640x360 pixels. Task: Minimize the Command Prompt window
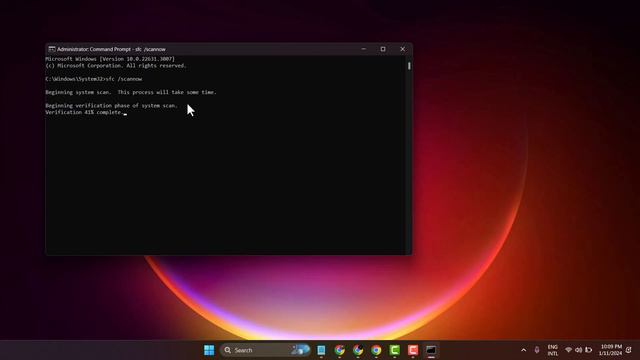pyautogui.click(x=364, y=49)
